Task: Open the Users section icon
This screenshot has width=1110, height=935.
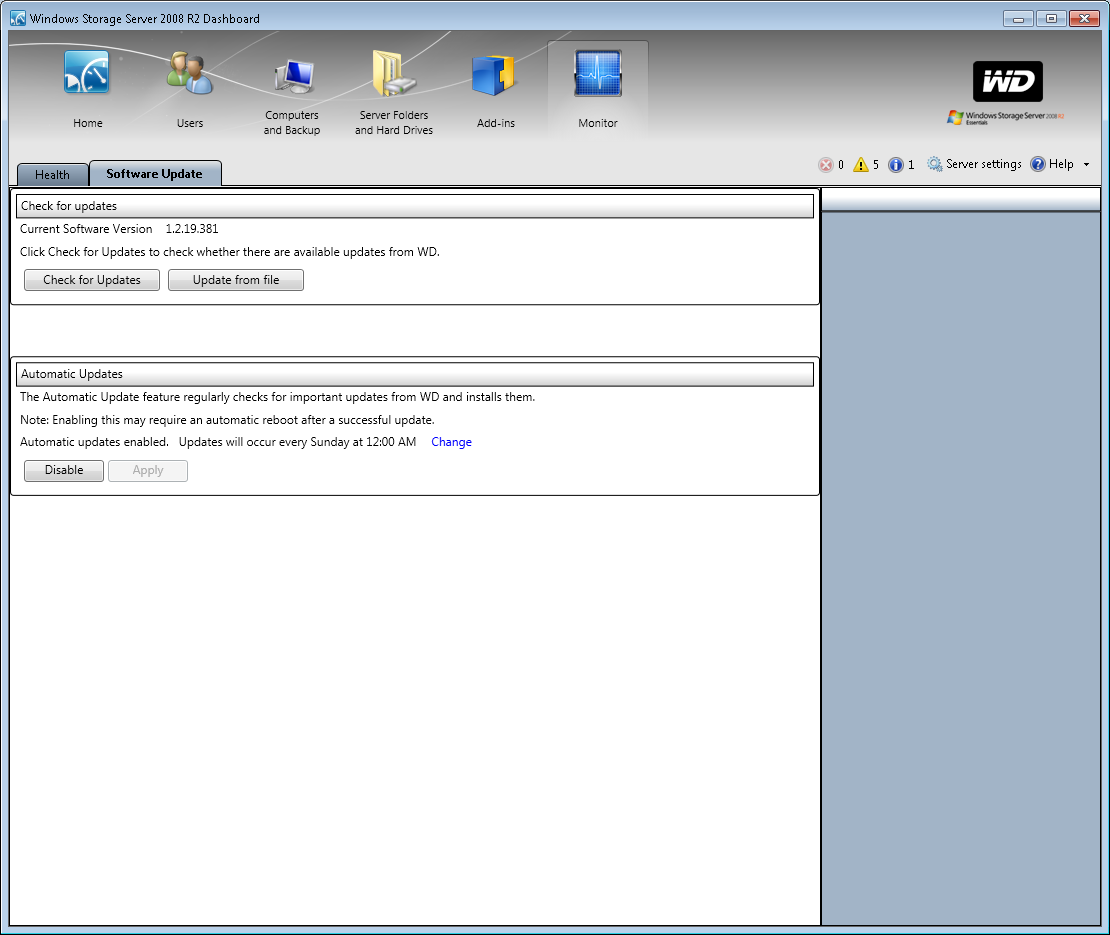Action: pos(190,74)
